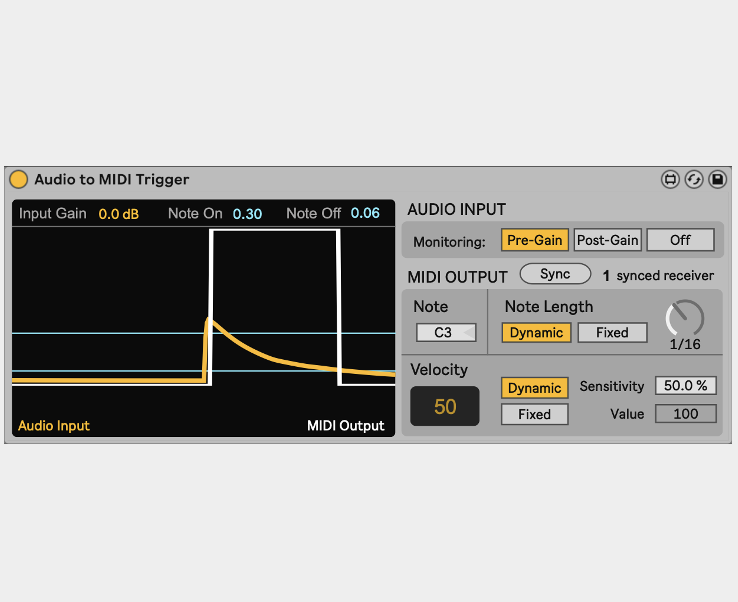This screenshot has width=738, height=602.
Task: Click the Max device edit icon
Action: click(x=670, y=180)
